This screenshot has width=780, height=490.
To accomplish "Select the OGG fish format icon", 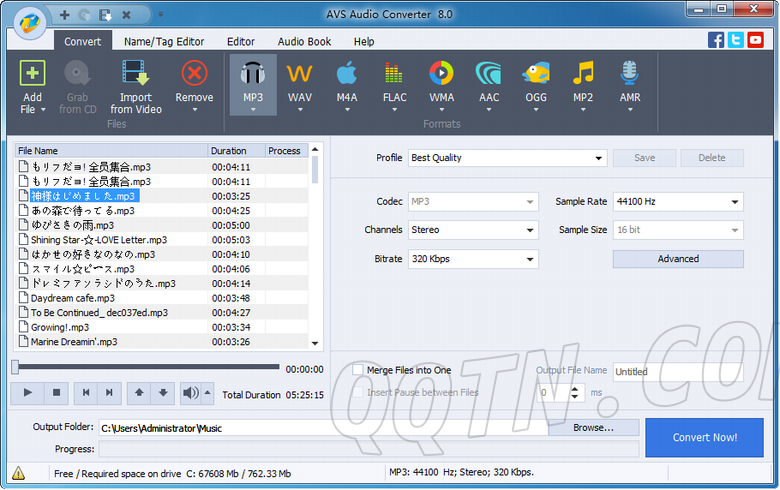I will [x=536, y=75].
